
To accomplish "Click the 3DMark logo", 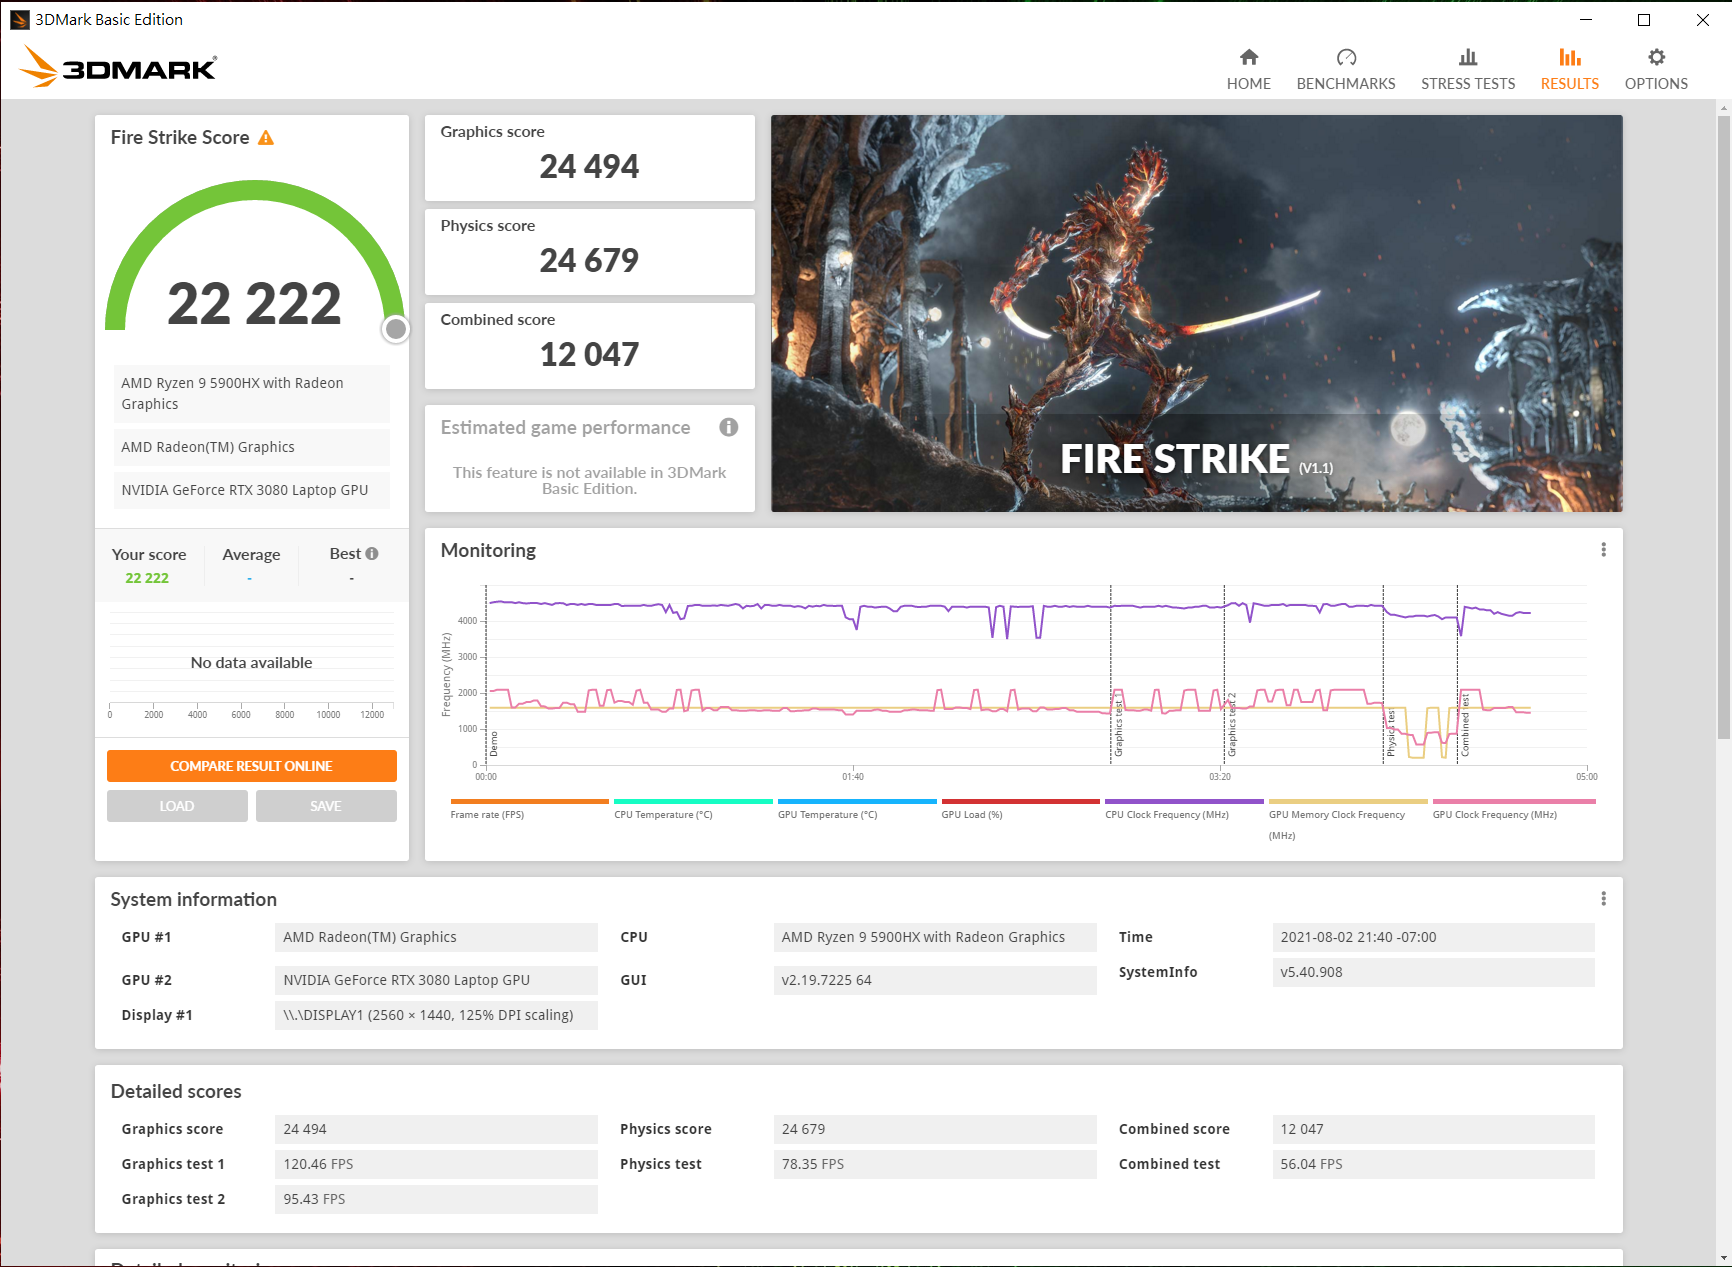I will (118, 67).
